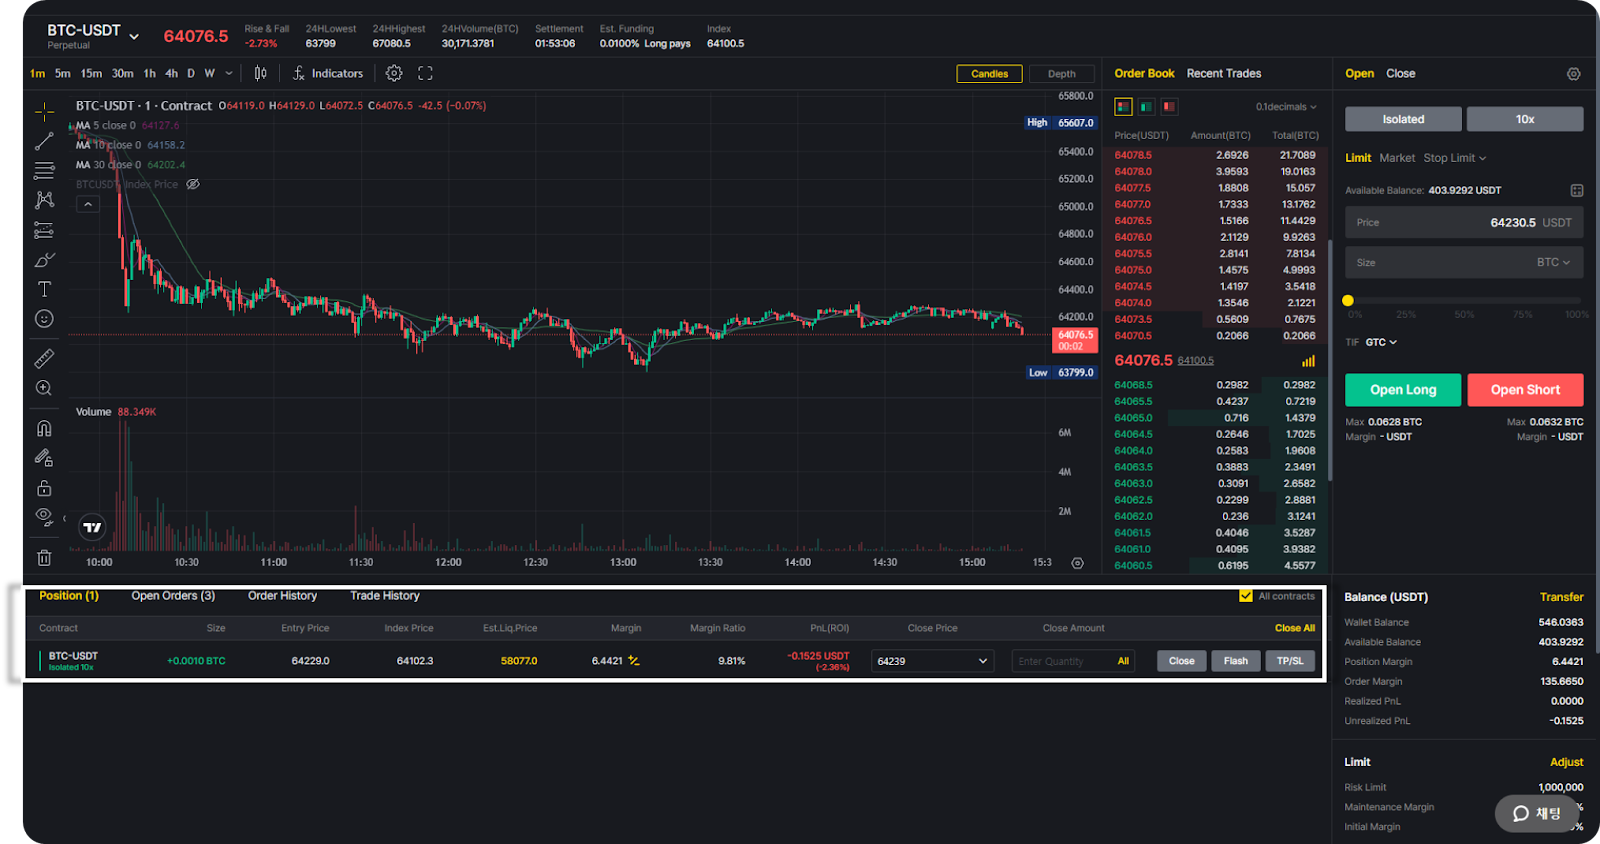Viewport: 1600px width, 844px height.
Task: View the Order History tab
Action: [x=282, y=596]
